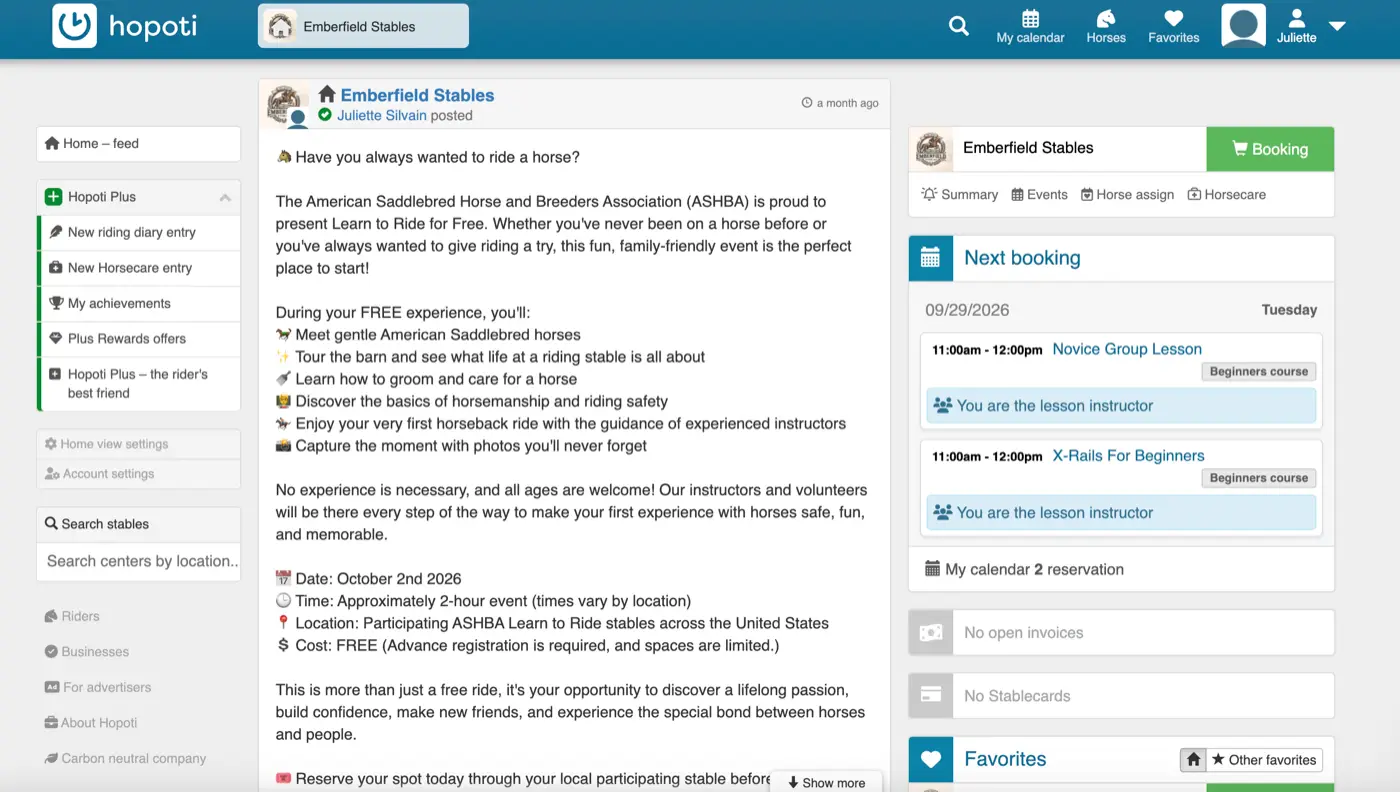Open About Hopoti link
Viewport: 1400px width, 792px height.
[91, 723]
